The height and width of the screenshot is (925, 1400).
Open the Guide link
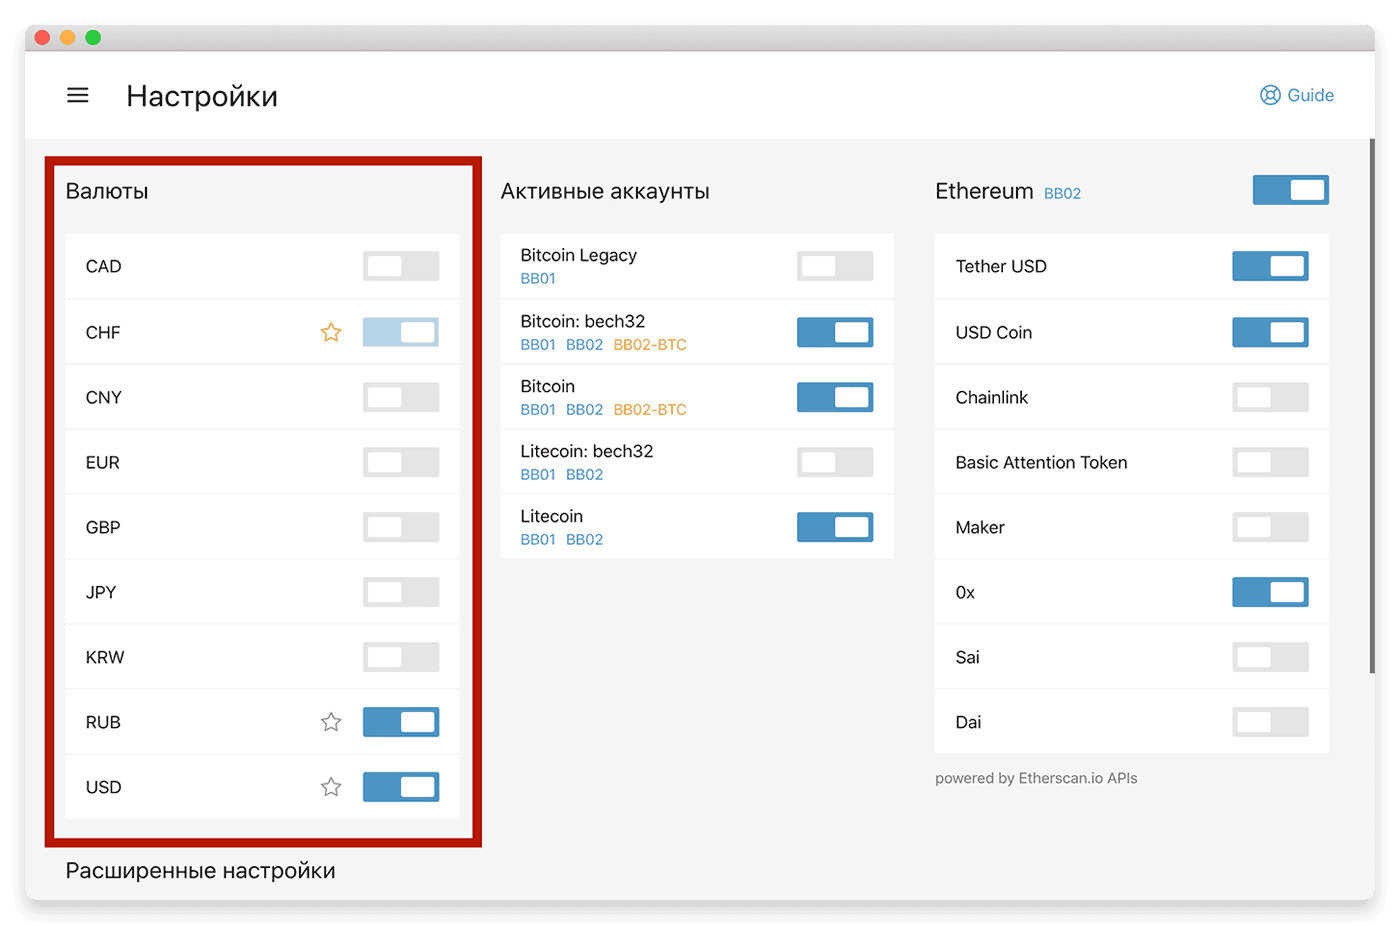pos(1297,95)
